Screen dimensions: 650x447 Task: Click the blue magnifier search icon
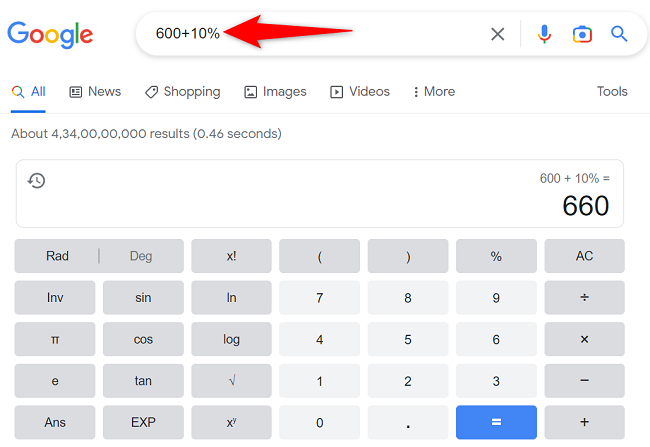pyautogui.click(x=619, y=35)
